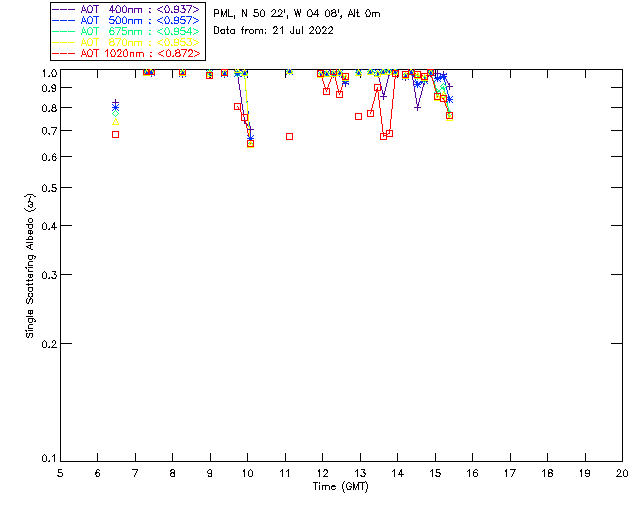Click the 18 tick label on time axis
Viewport: 640px width, 512px height.
(547, 473)
